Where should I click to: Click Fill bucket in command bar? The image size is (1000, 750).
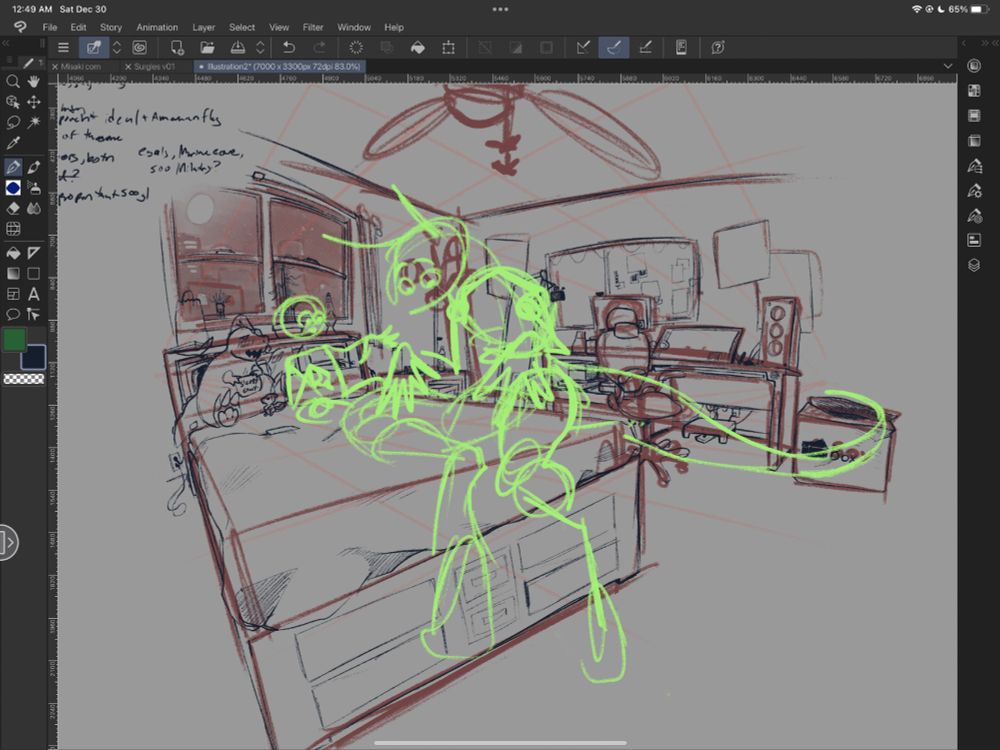click(418, 47)
